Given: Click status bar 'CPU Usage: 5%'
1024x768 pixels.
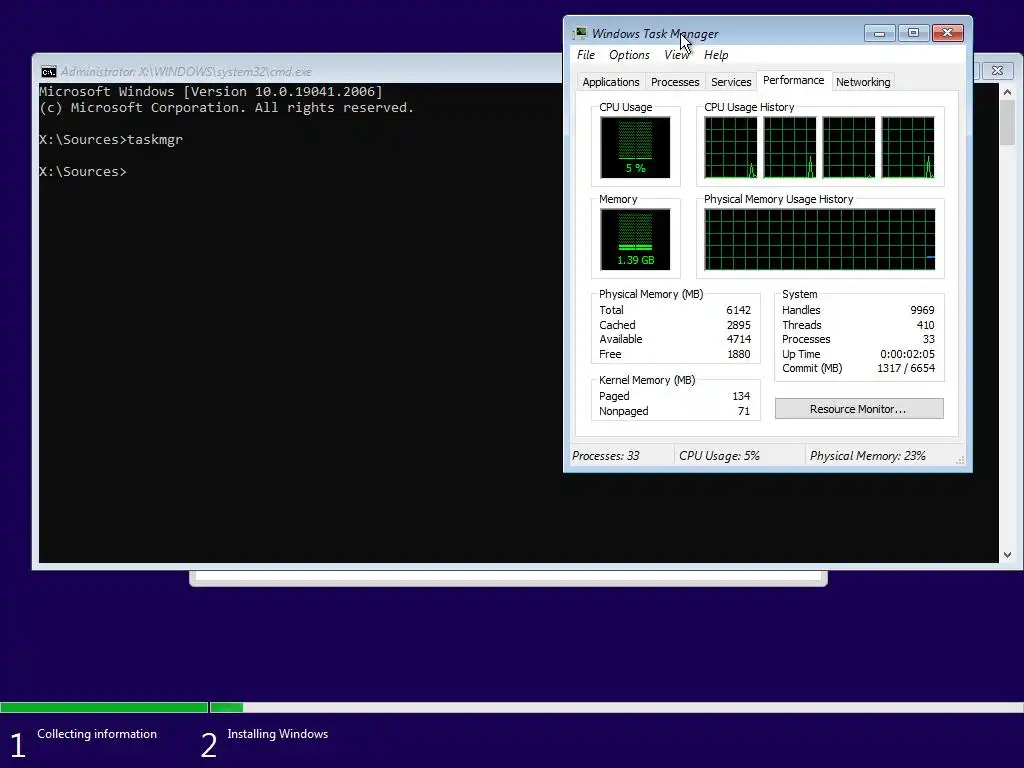Looking at the screenshot, I should click(x=719, y=456).
